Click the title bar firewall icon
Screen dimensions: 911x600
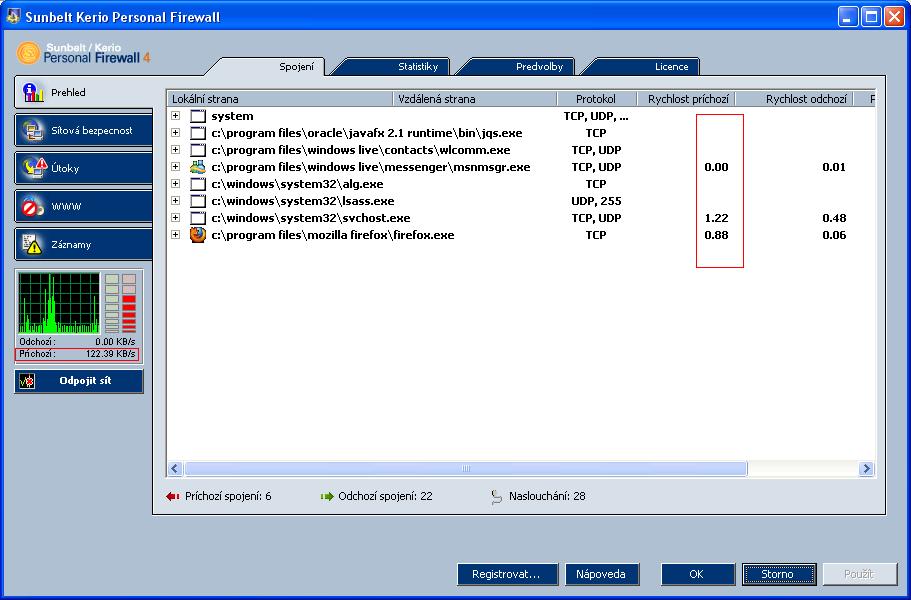point(13,16)
